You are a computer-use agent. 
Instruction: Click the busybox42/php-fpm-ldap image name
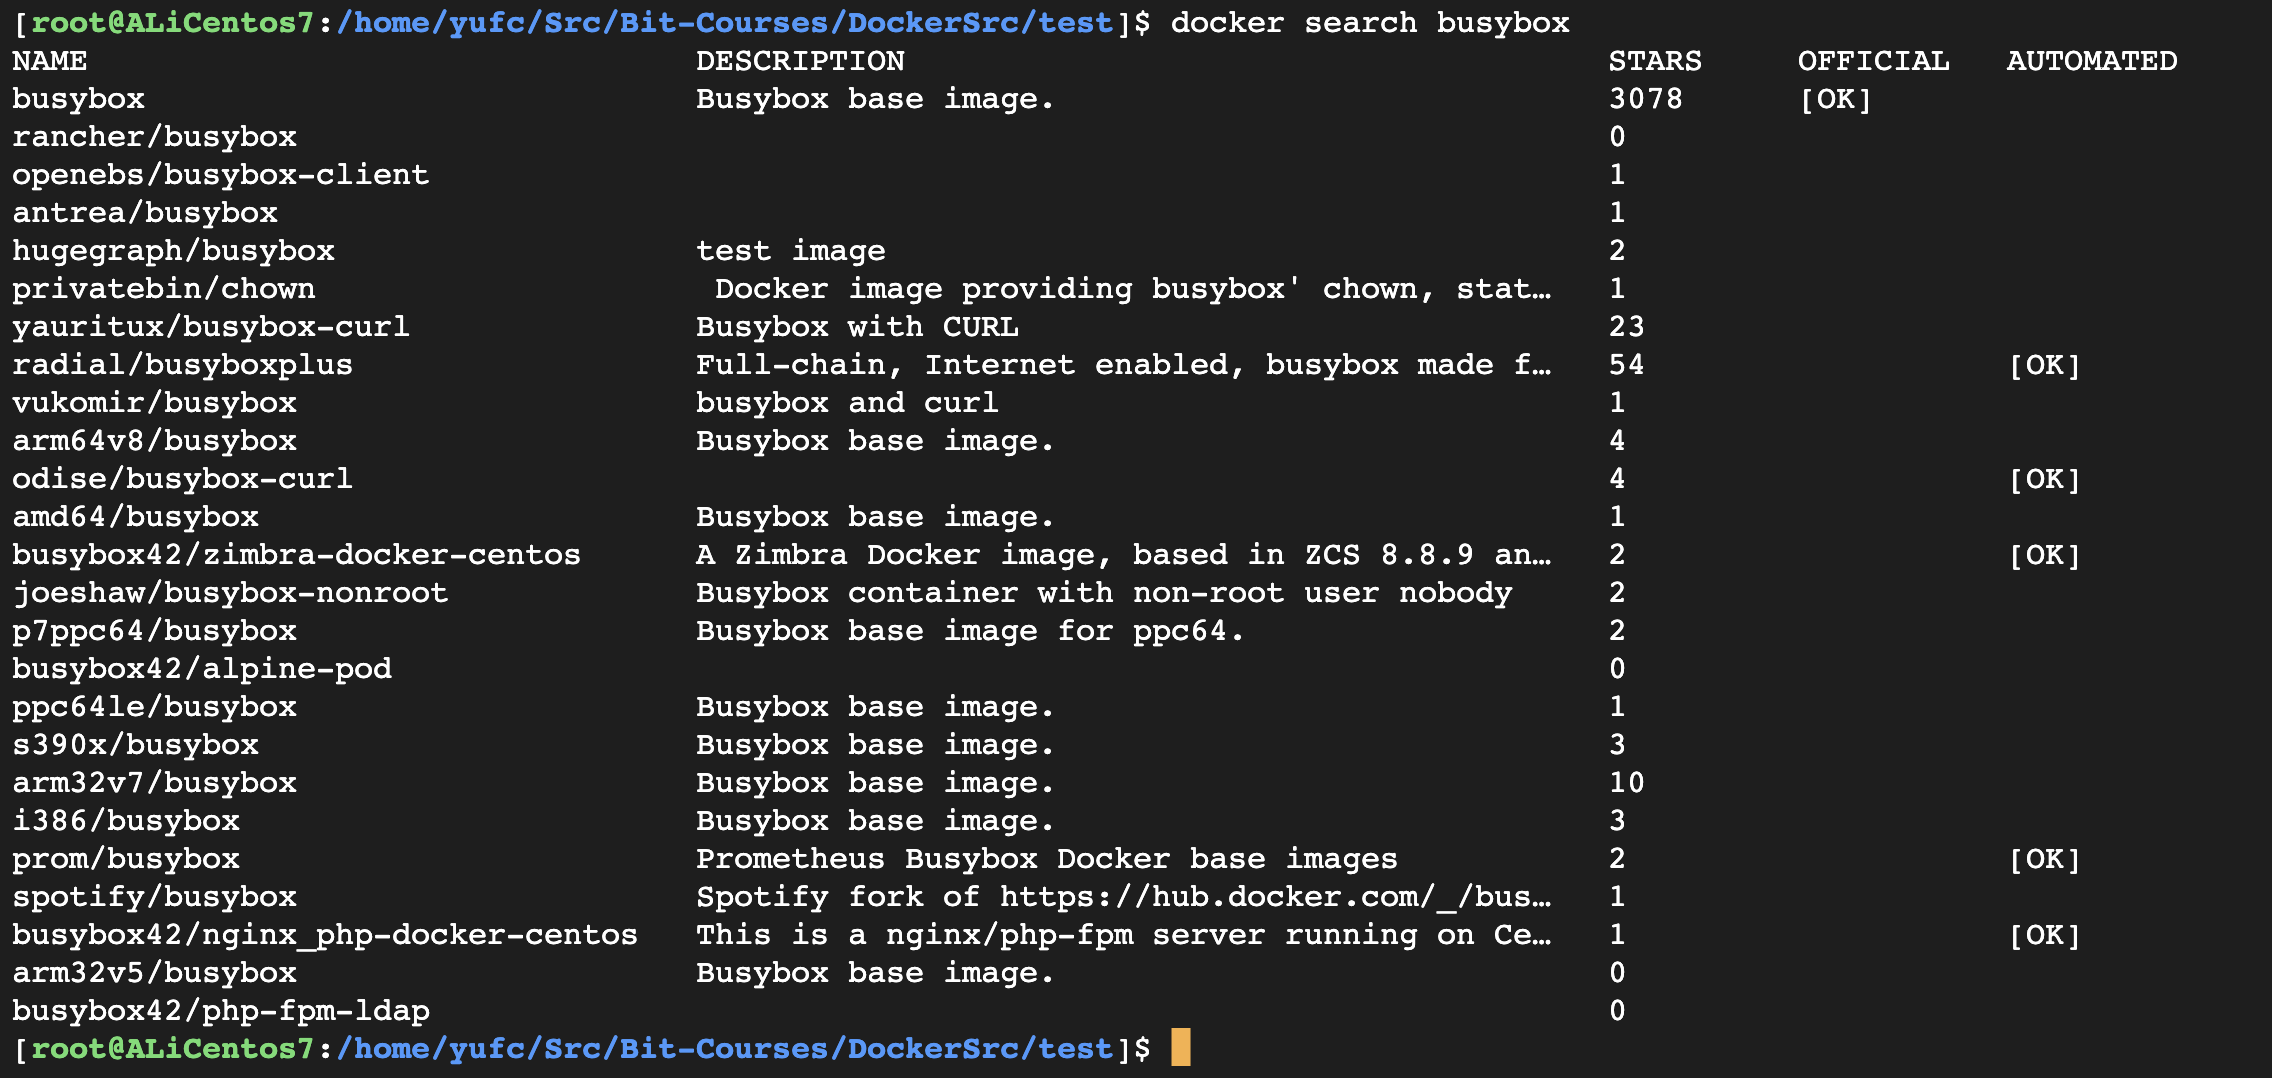coord(220,1011)
